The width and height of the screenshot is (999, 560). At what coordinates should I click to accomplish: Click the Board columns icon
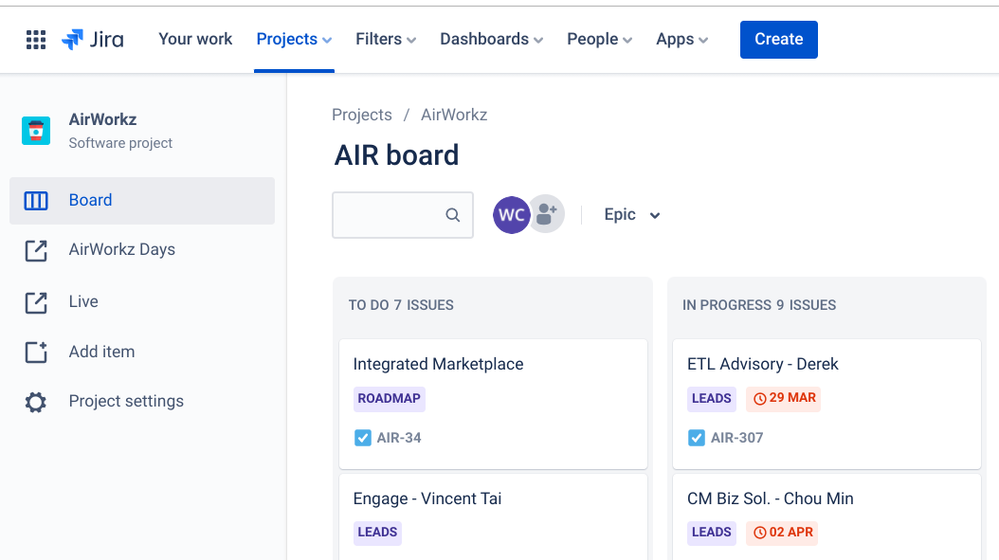[36, 201]
